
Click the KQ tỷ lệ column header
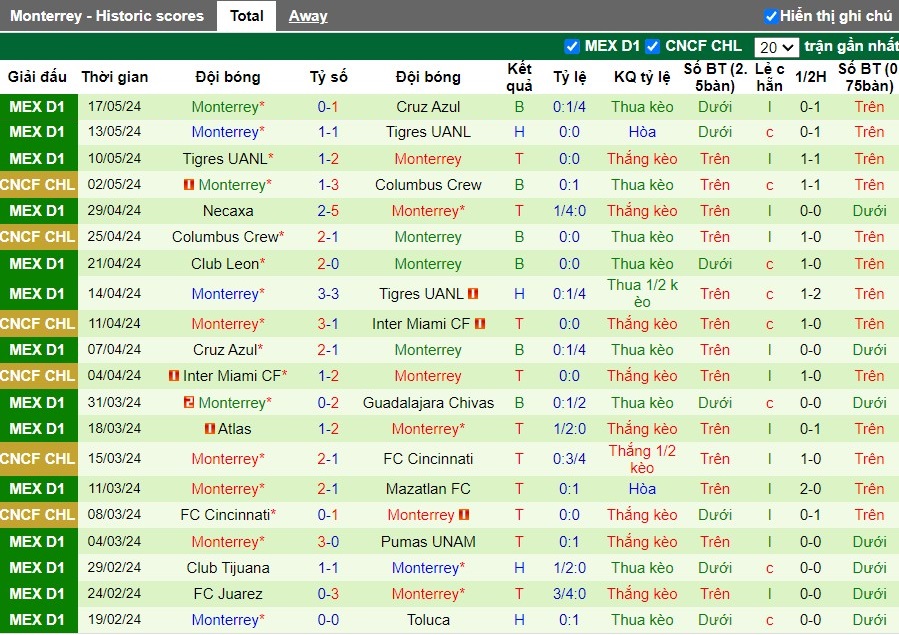pyautogui.click(x=642, y=77)
